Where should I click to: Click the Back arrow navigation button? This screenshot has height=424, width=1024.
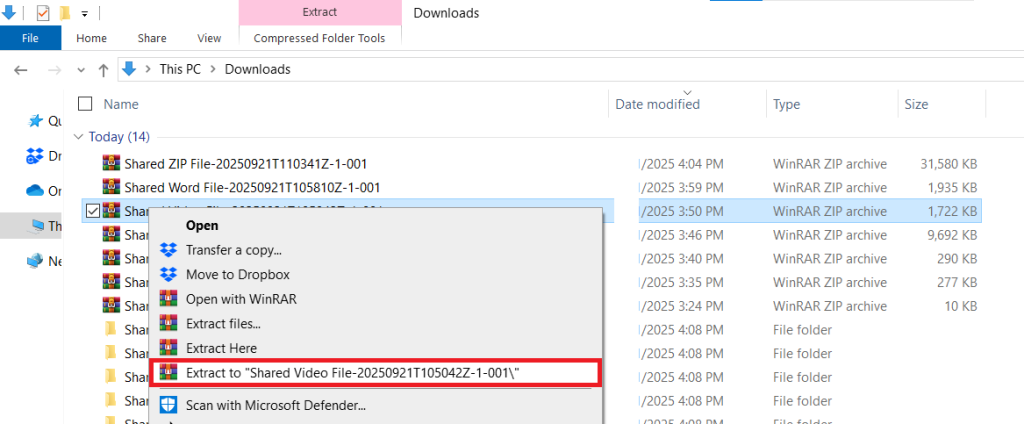pos(22,70)
